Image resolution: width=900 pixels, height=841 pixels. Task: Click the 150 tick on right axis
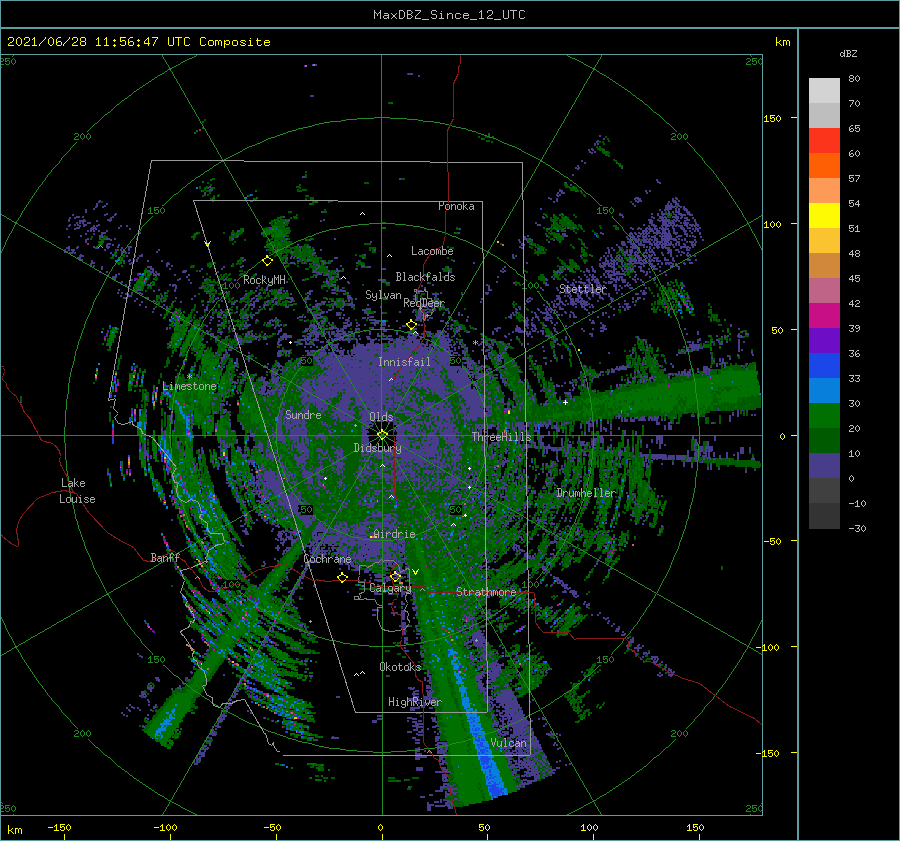pyautogui.click(x=772, y=118)
